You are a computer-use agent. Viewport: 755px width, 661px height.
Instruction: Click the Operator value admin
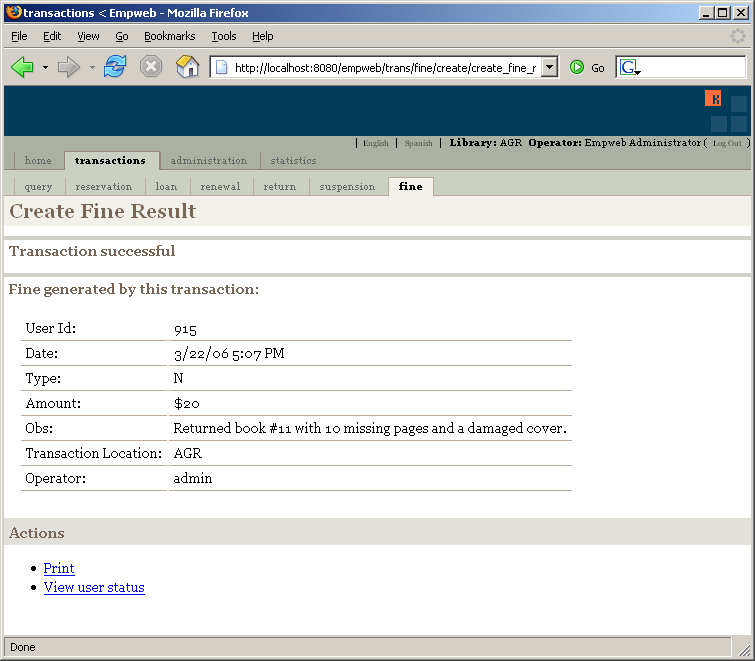coord(193,479)
